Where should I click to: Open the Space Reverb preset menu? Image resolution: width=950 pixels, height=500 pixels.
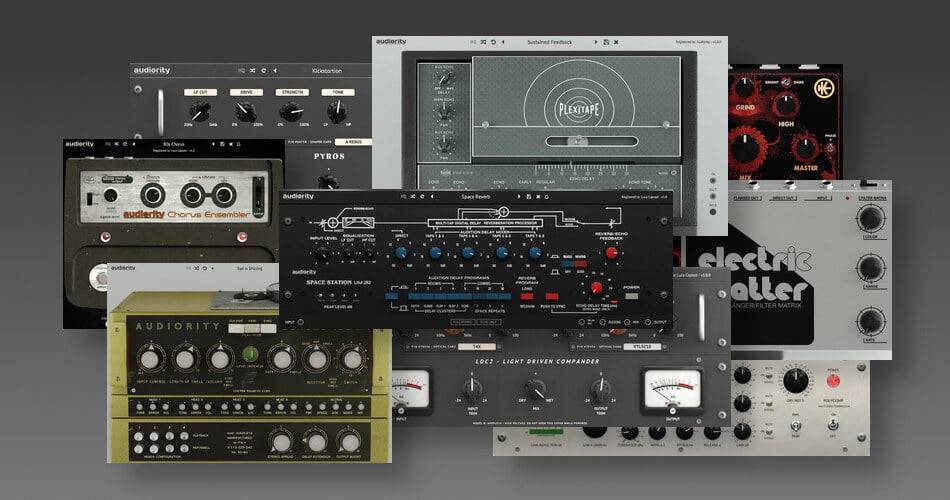pos(476,197)
